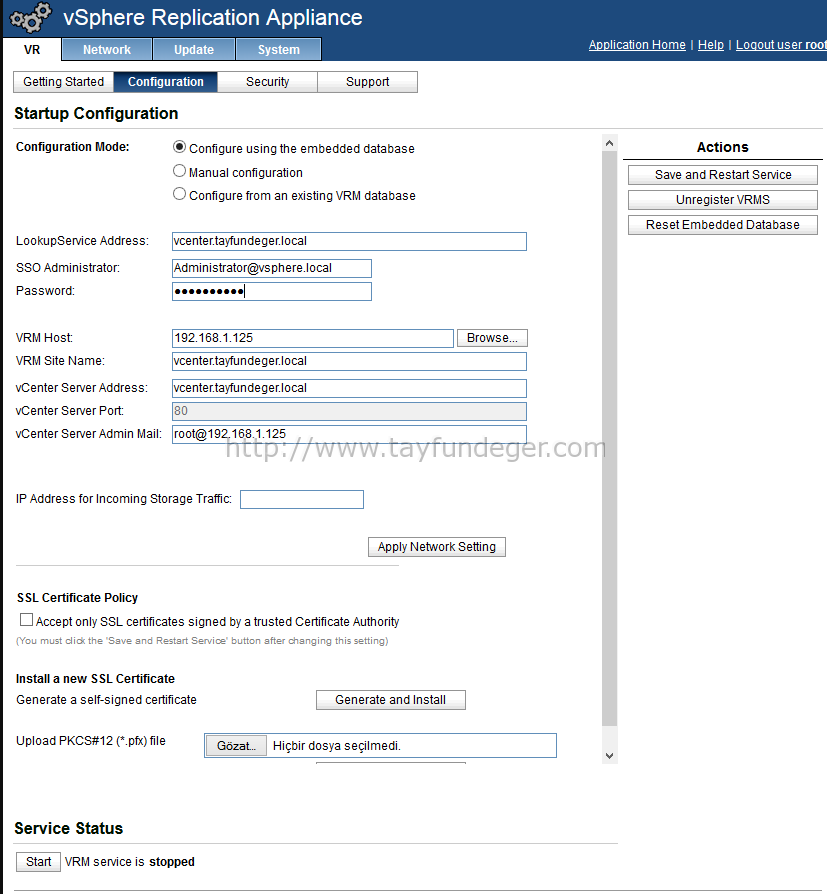Select the Configuration sub-tab
This screenshot has height=894, width=827.
click(165, 82)
